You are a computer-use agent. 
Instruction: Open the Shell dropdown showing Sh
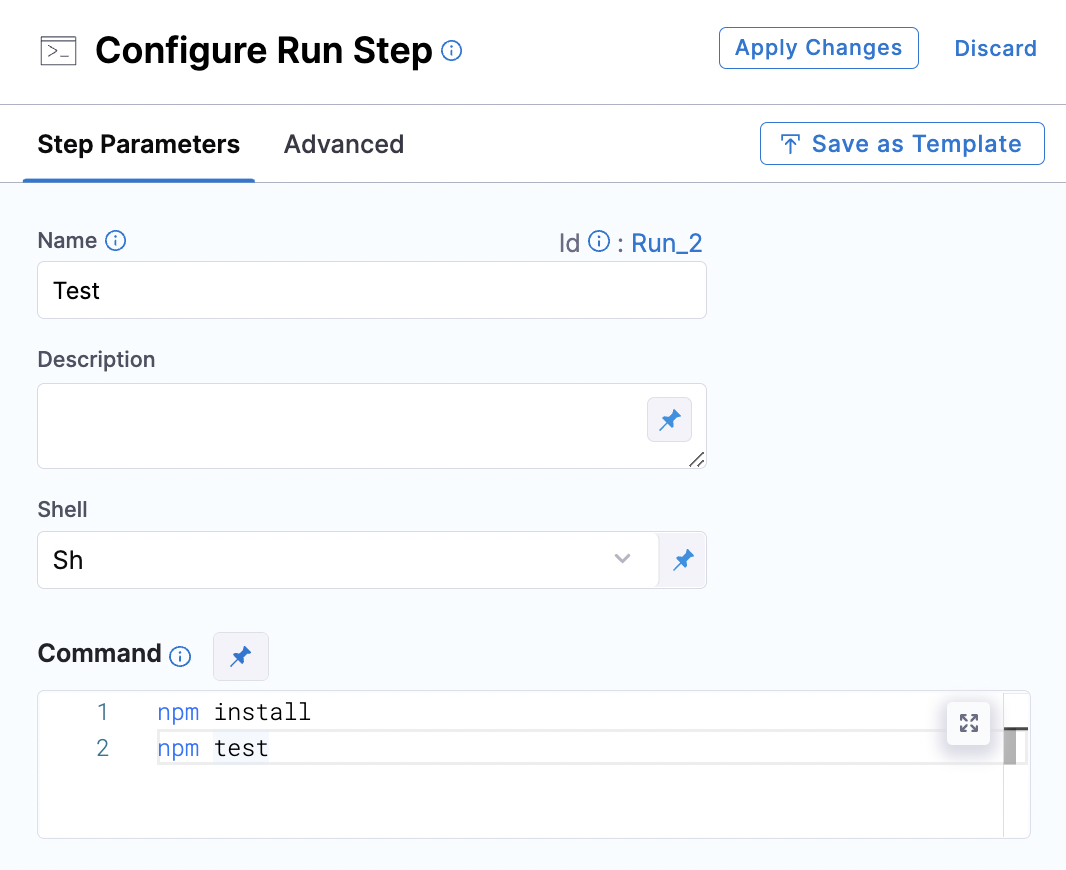tap(348, 560)
